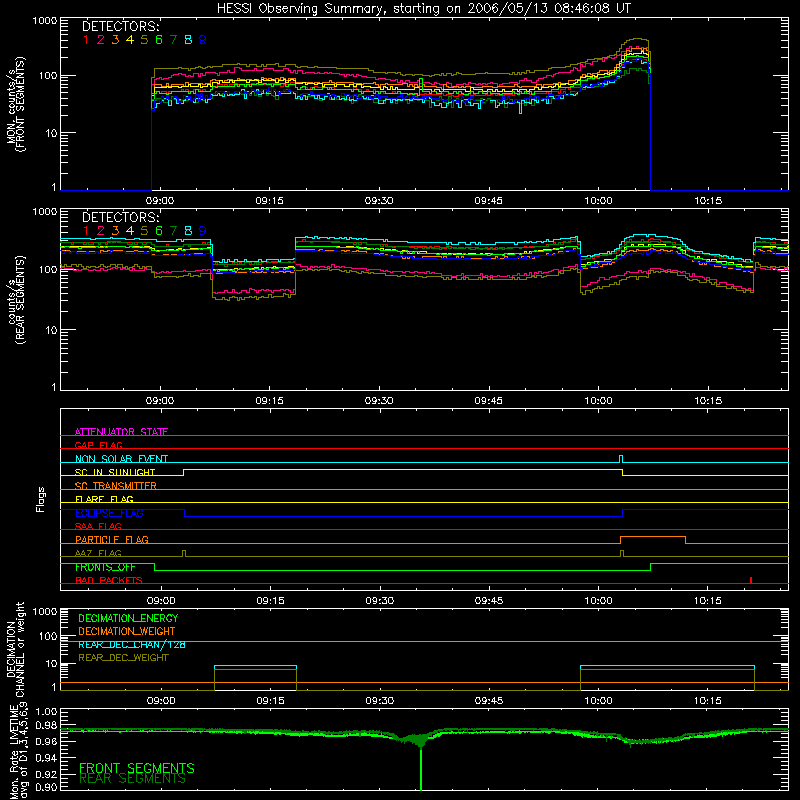Click the REAR_DEC_WEIGHT legend label

coord(123,658)
